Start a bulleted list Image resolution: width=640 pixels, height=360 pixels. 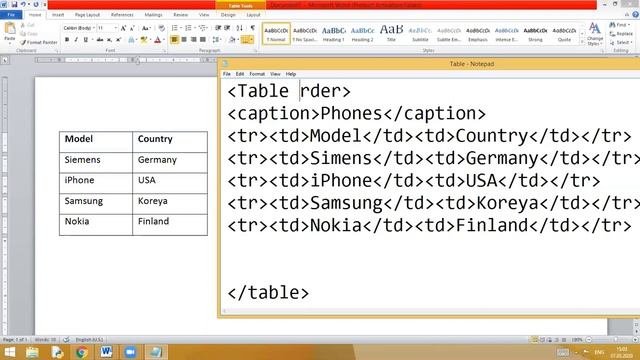coord(176,28)
